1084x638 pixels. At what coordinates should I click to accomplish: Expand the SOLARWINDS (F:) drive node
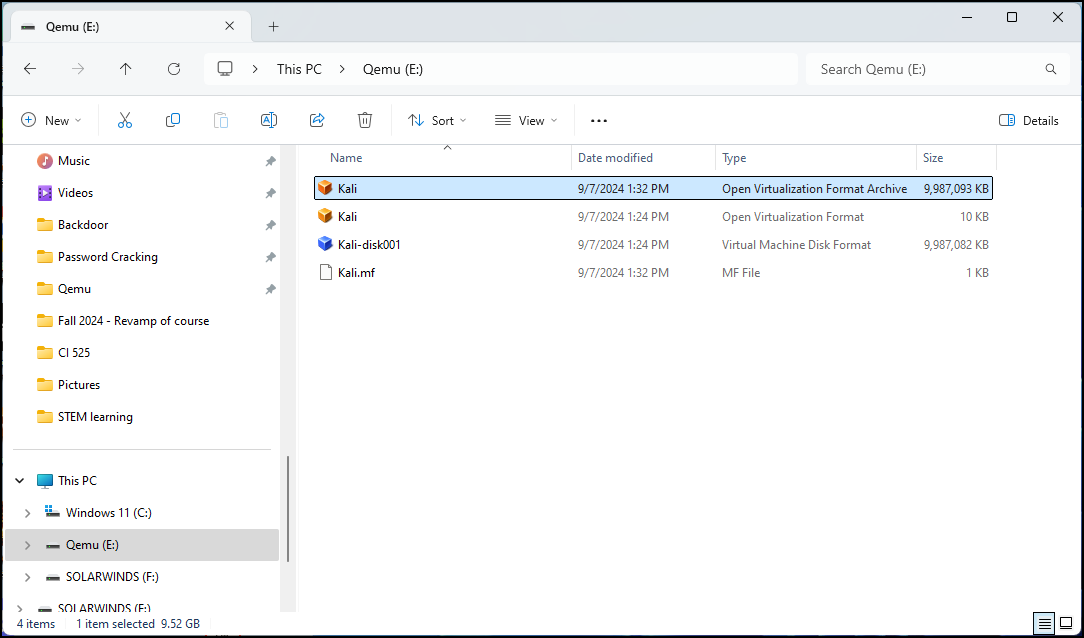(28, 577)
